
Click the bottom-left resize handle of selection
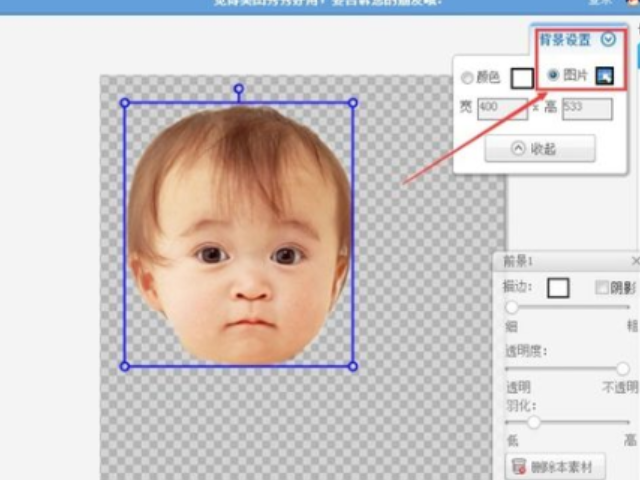point(125,366)
